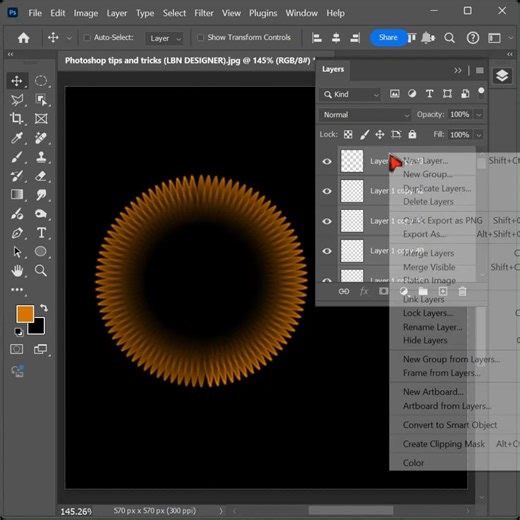Select the Smudge tool

pos(41,194)
